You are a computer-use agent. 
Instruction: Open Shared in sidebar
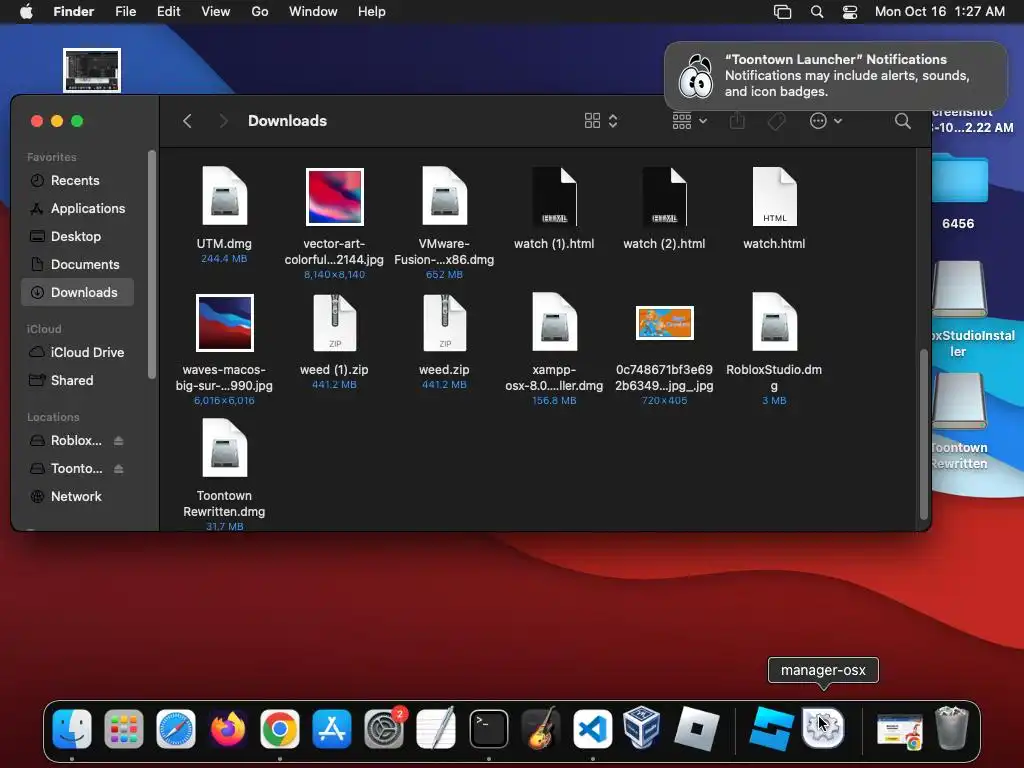tap(77, 380)
